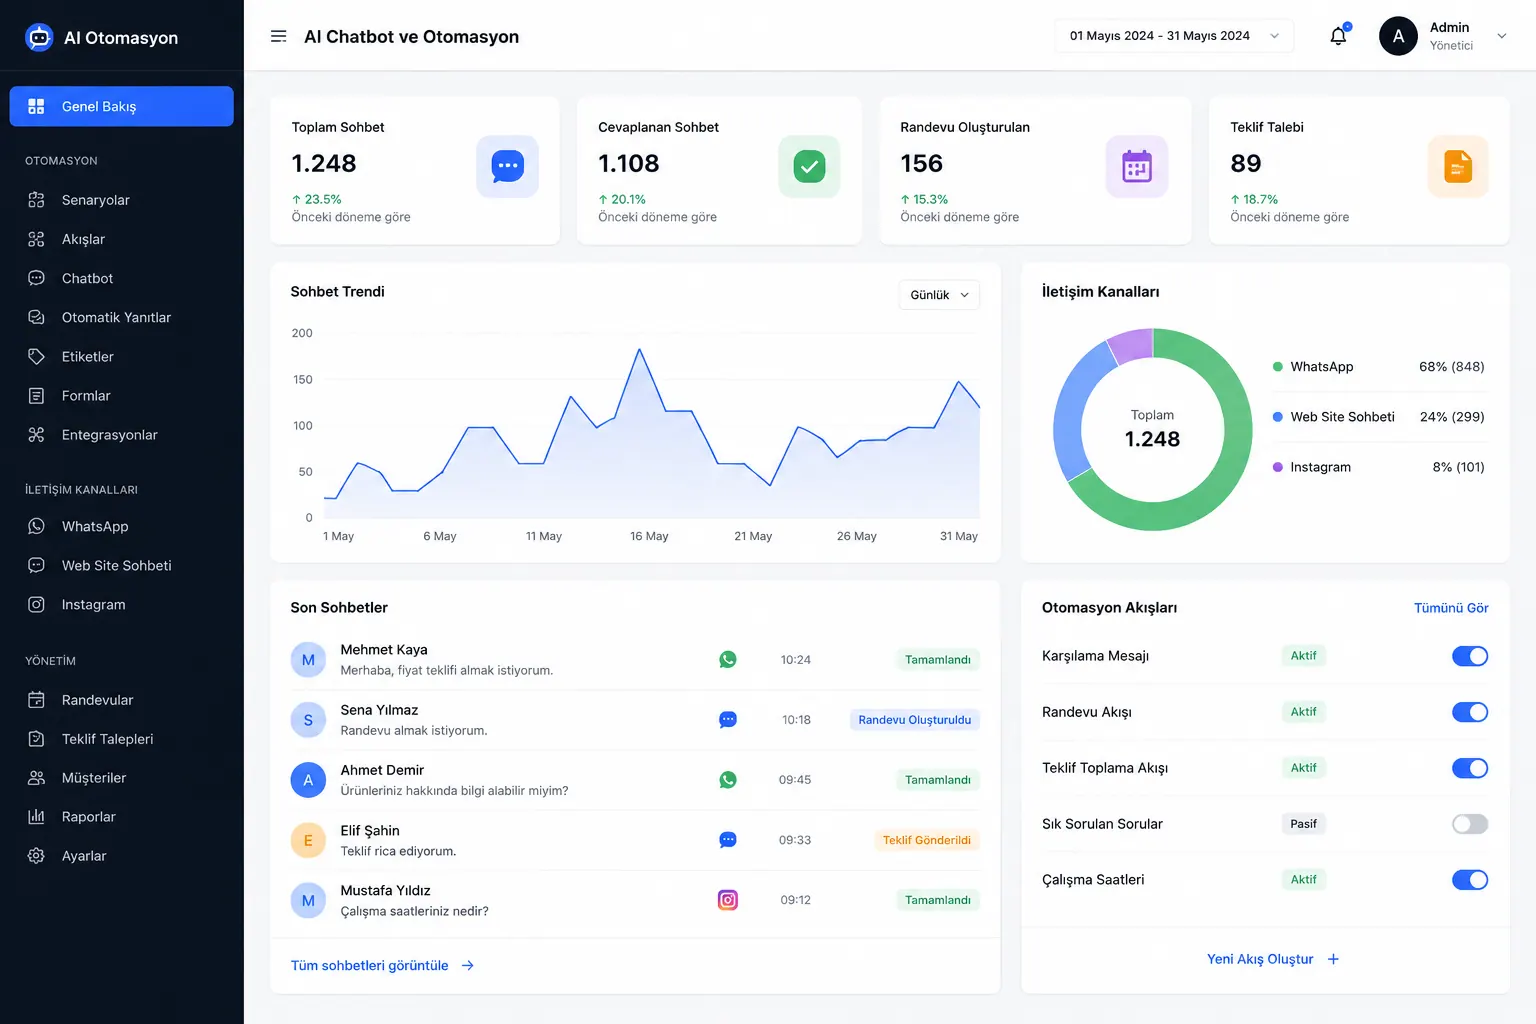
Task: Disable the Randevu Akışı toggle
Action: point(1470,712)
